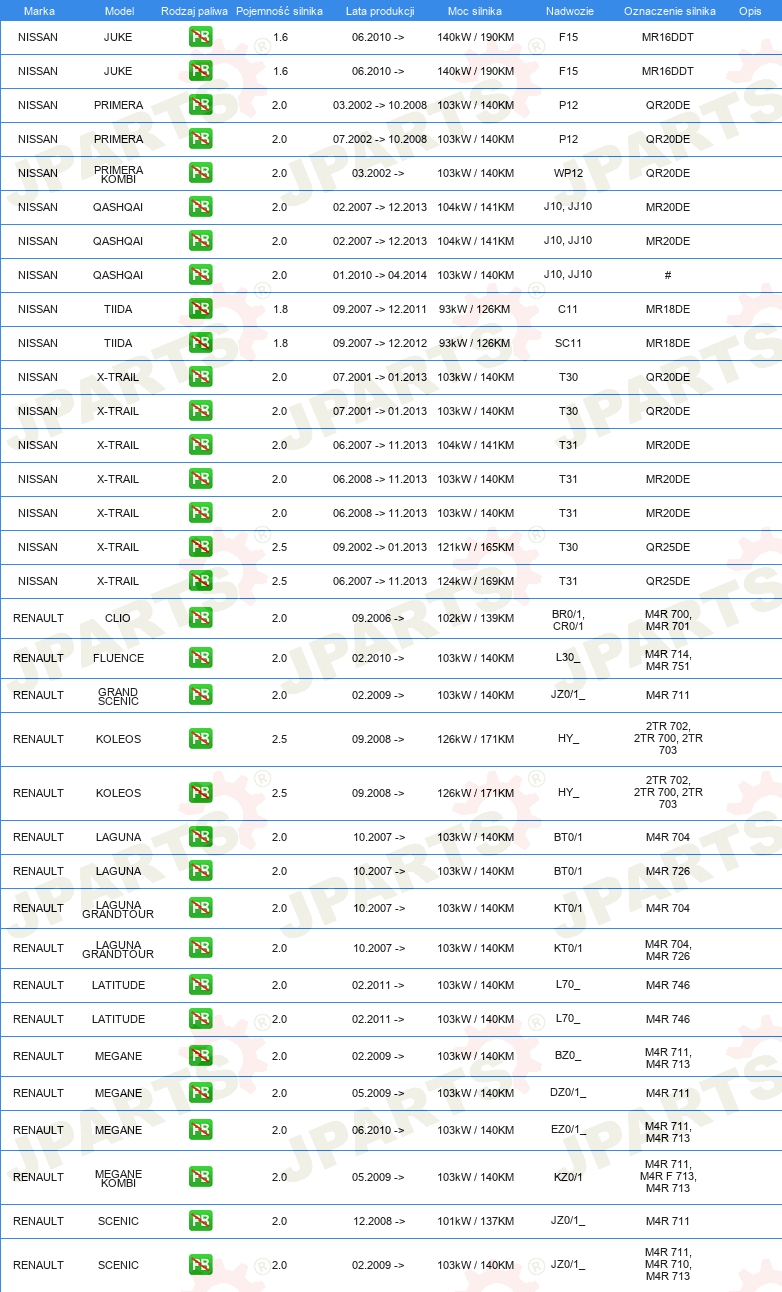Image resolution: width=782 pixels, height=1292 pixels.
Task: Select the '#' engine code cell
Action: [668, 275]
